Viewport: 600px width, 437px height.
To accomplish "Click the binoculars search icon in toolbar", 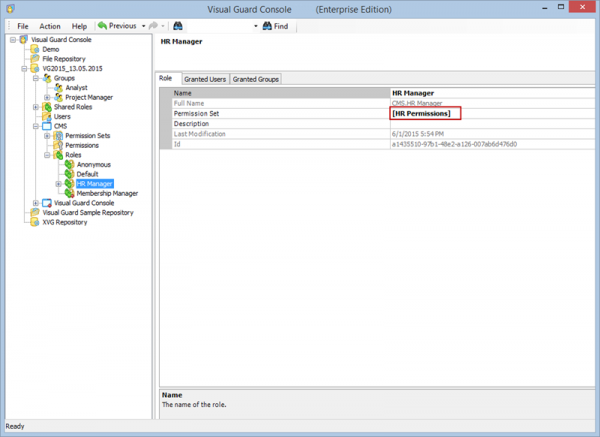I will click(x=178, y=26).
